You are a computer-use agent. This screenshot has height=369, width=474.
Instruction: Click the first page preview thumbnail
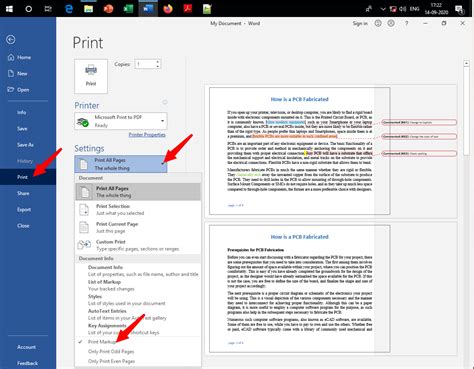(x=299, y=151)
